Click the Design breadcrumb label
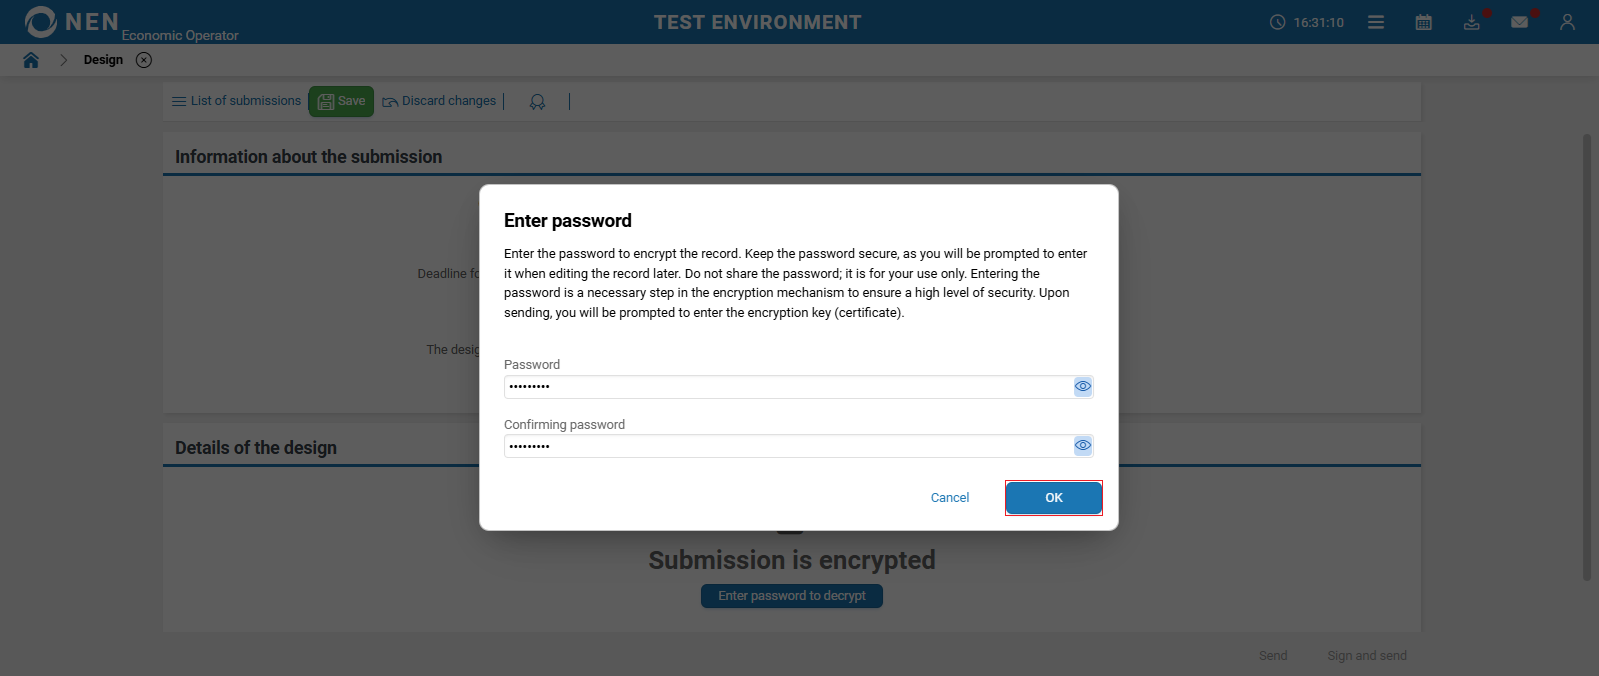Image resolution: width=1599 pixels, height=676 pixels. click(103, 60)
